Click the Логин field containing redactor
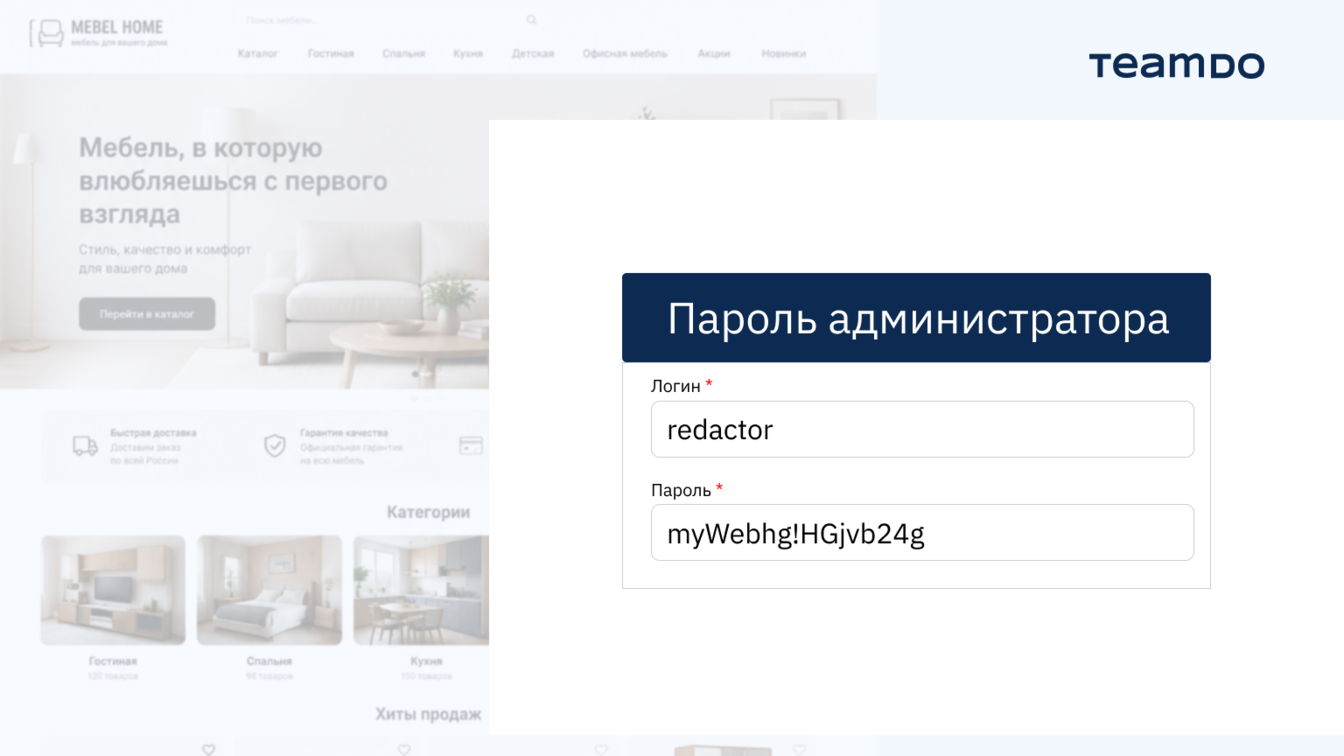The image size is (1344, 756). tap(922, 429)
